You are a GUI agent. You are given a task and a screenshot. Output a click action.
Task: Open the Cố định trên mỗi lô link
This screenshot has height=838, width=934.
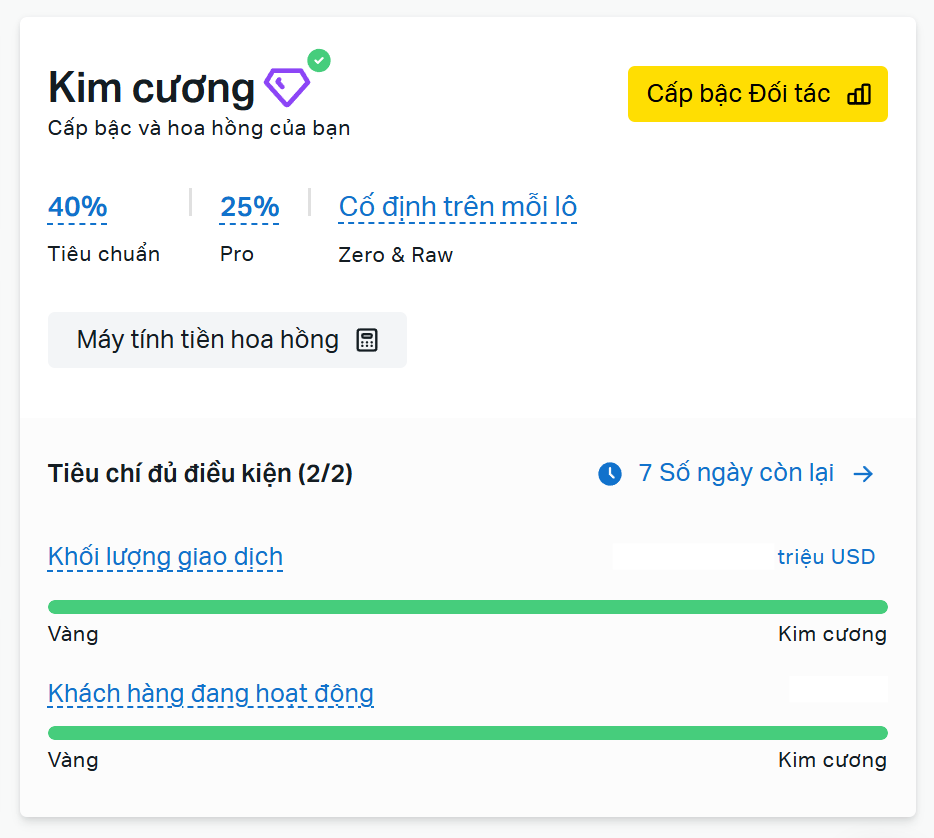pos(458,207)
